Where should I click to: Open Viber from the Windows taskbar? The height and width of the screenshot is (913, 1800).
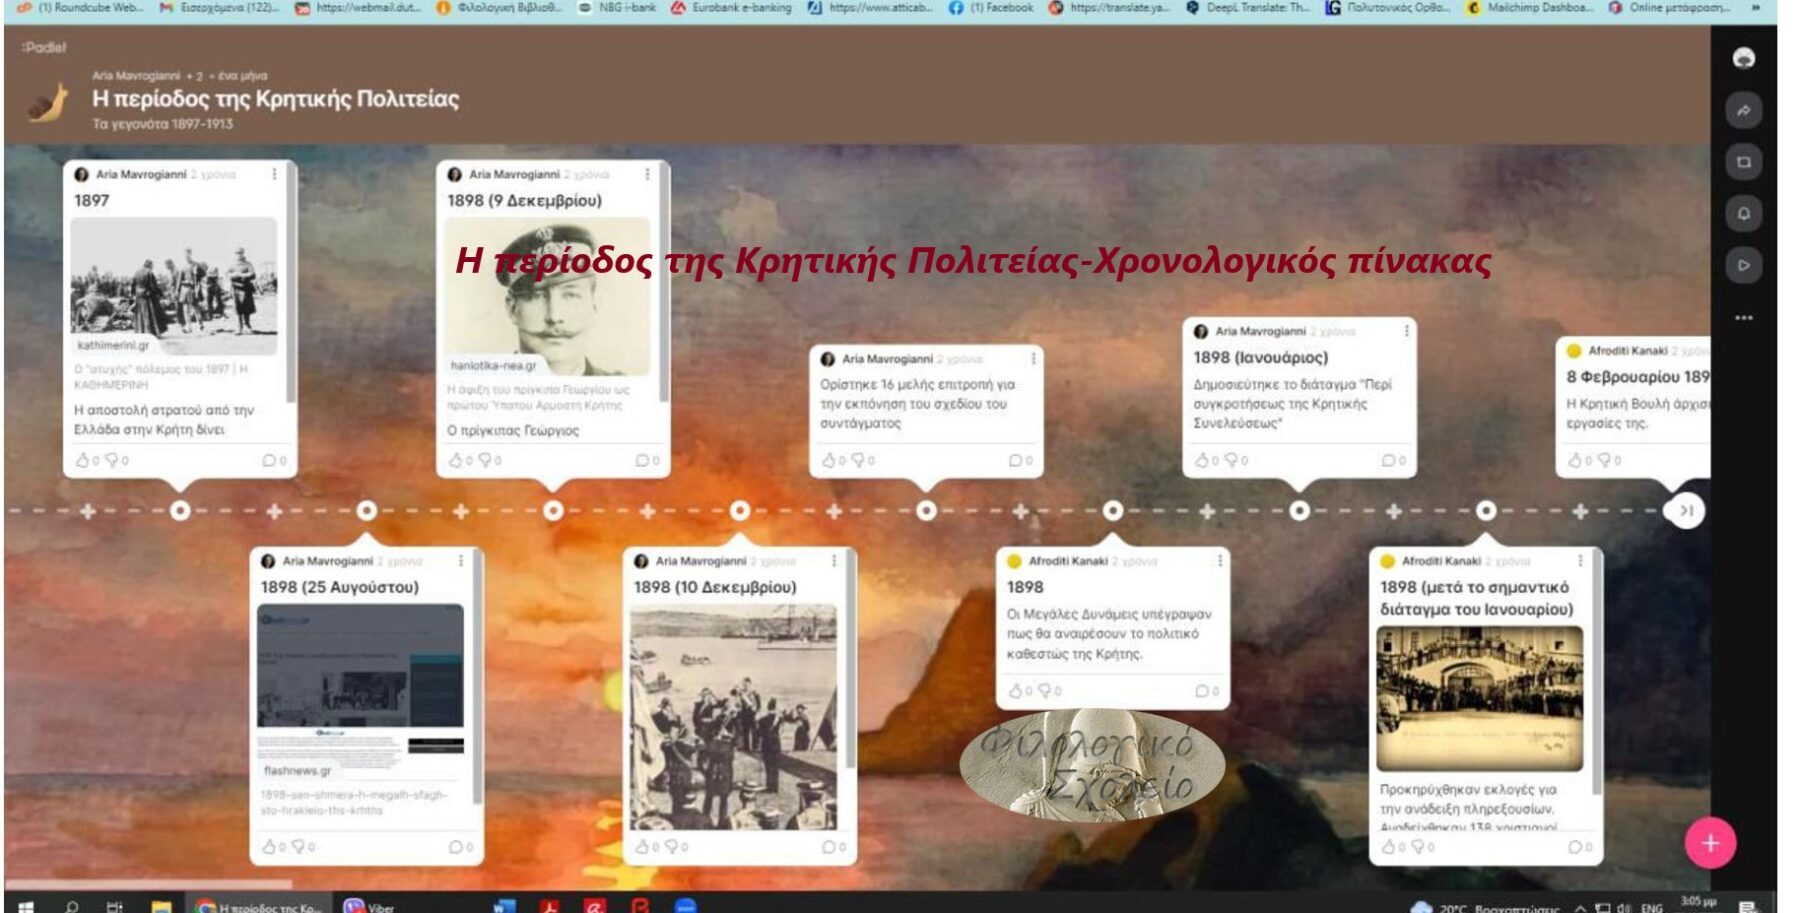369,906
